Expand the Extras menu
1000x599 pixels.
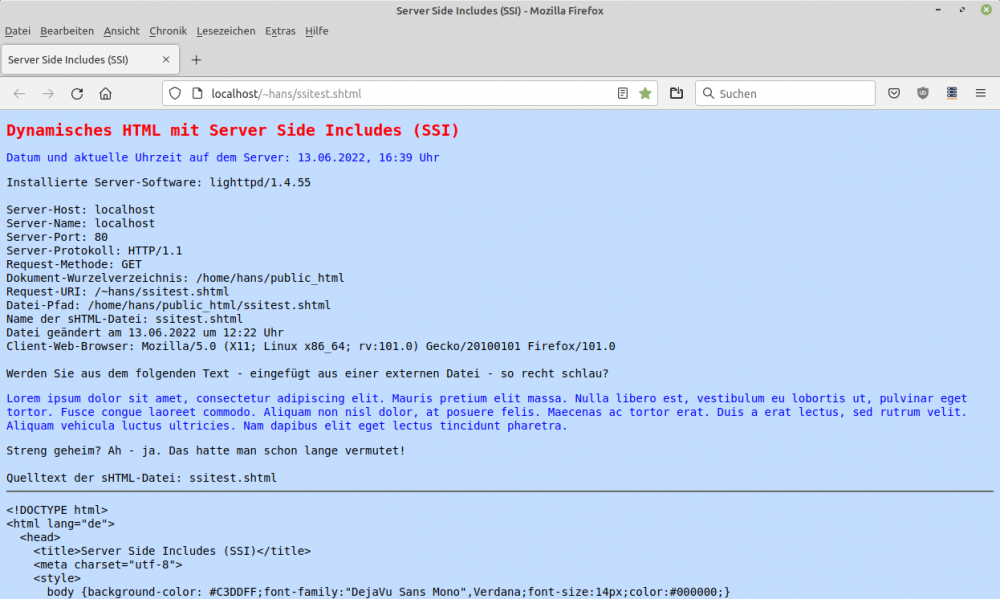tap(280, 31)
